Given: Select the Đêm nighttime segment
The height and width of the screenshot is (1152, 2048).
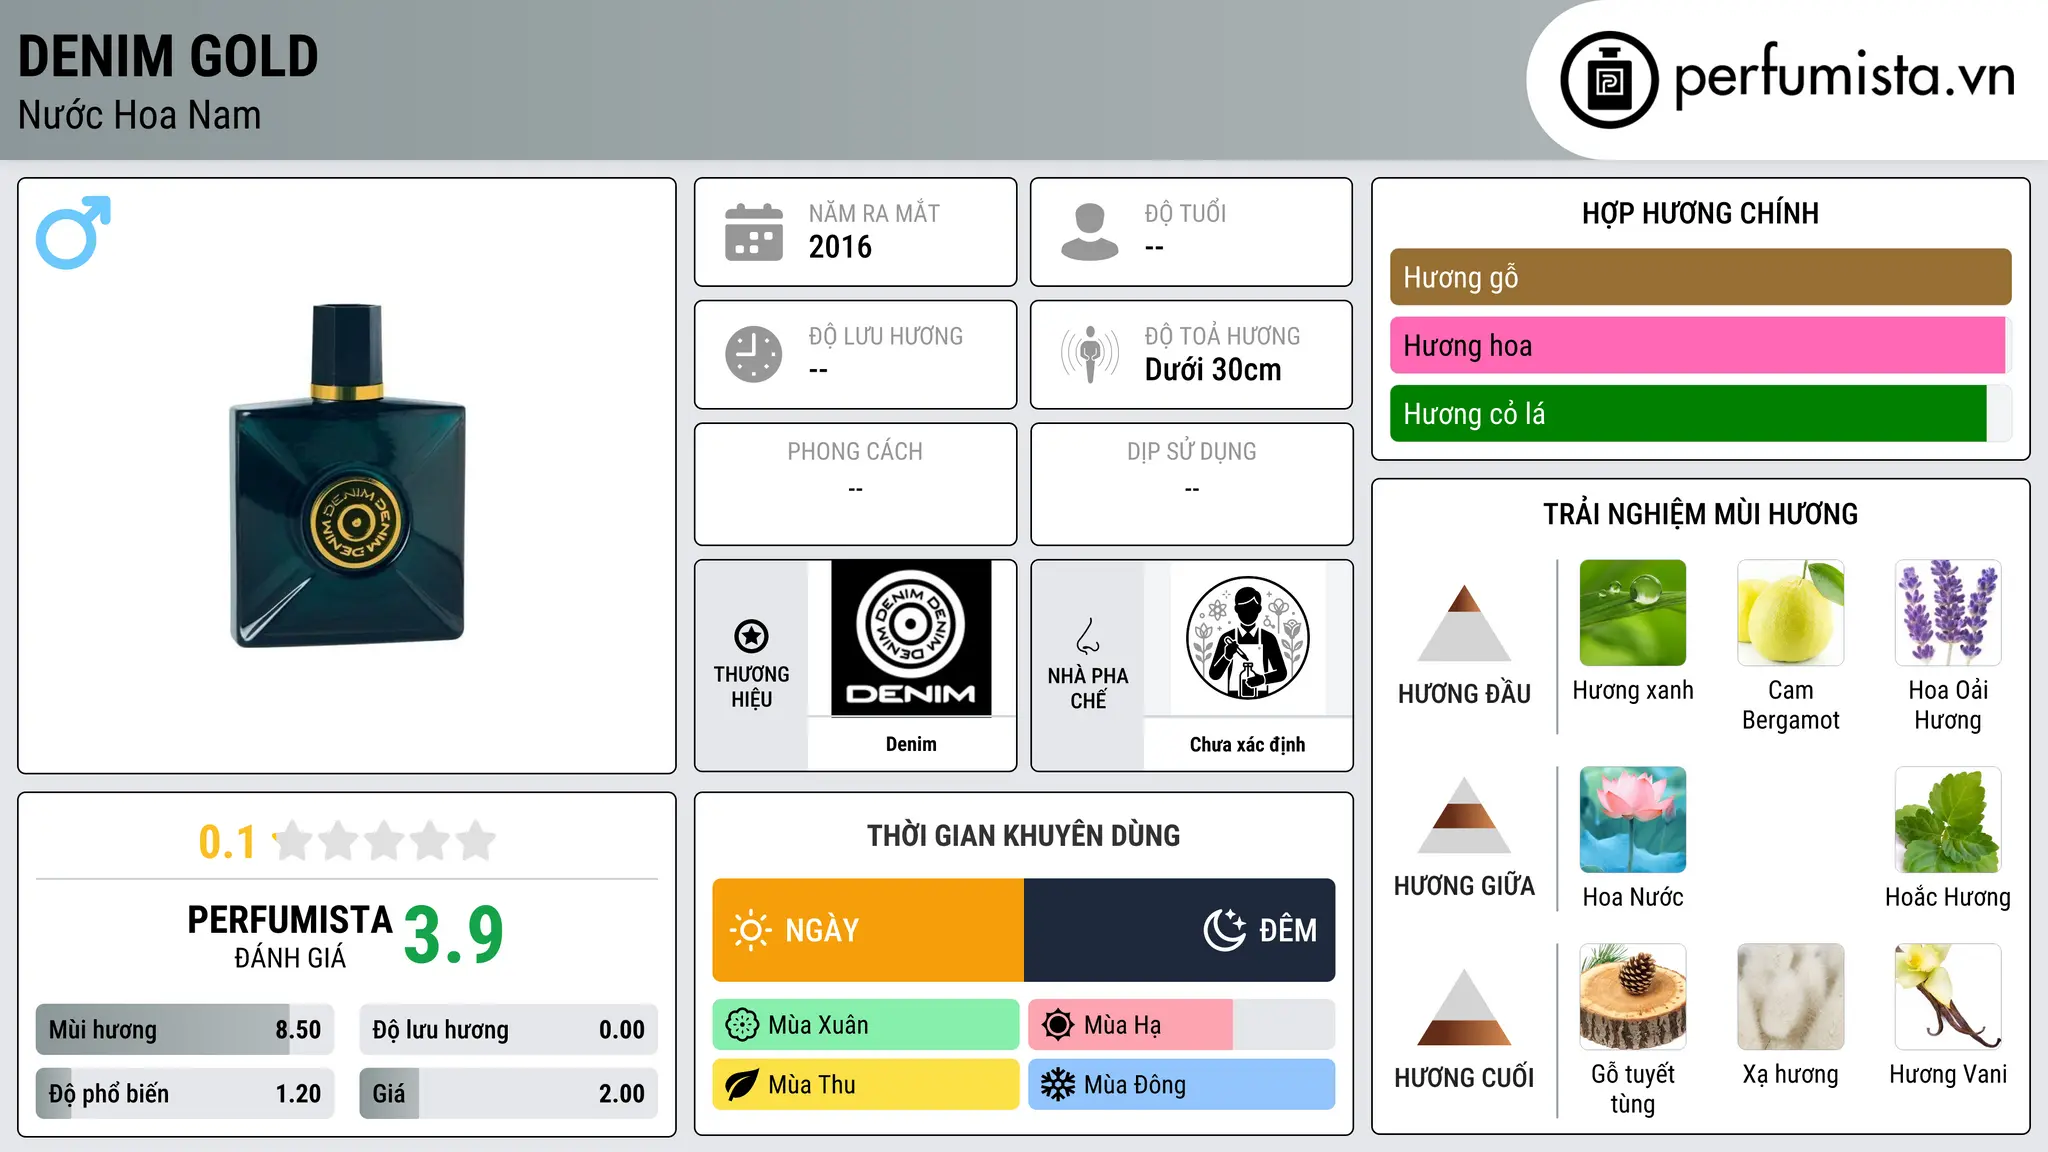Looking at the screenshot, I should point(1180,930).
